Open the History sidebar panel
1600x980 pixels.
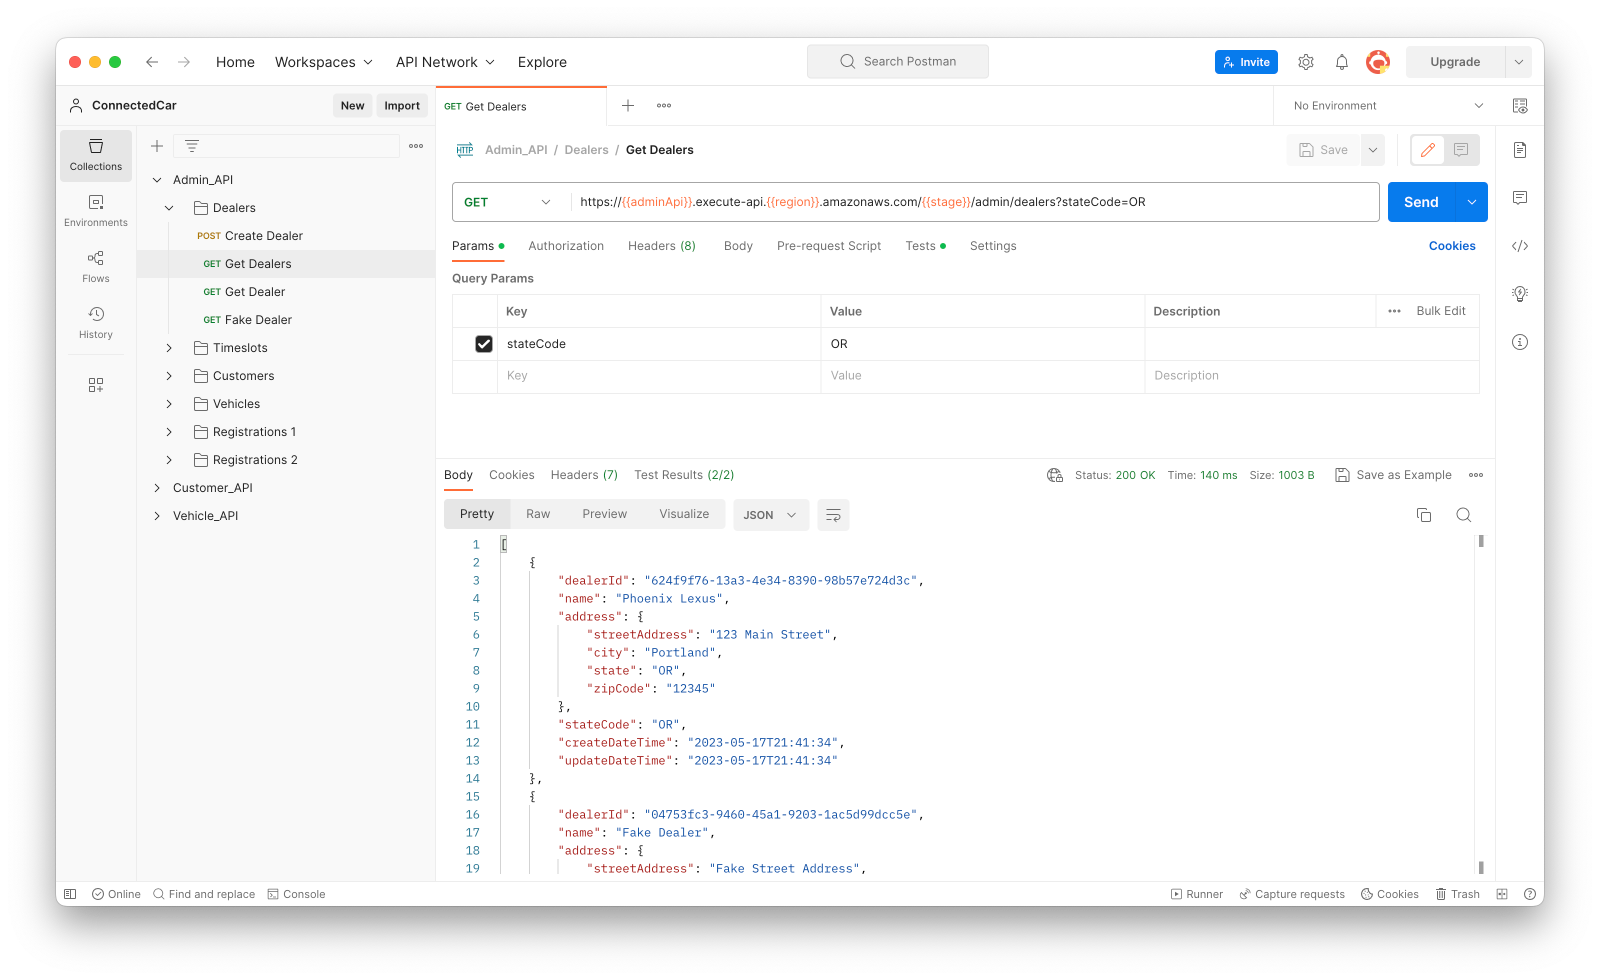tap(96, 323)
